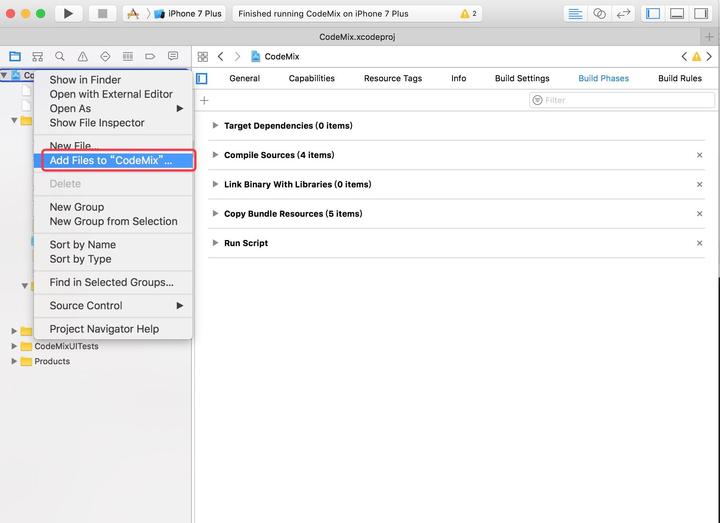Choose Sort by Type

tap(113, 259)
